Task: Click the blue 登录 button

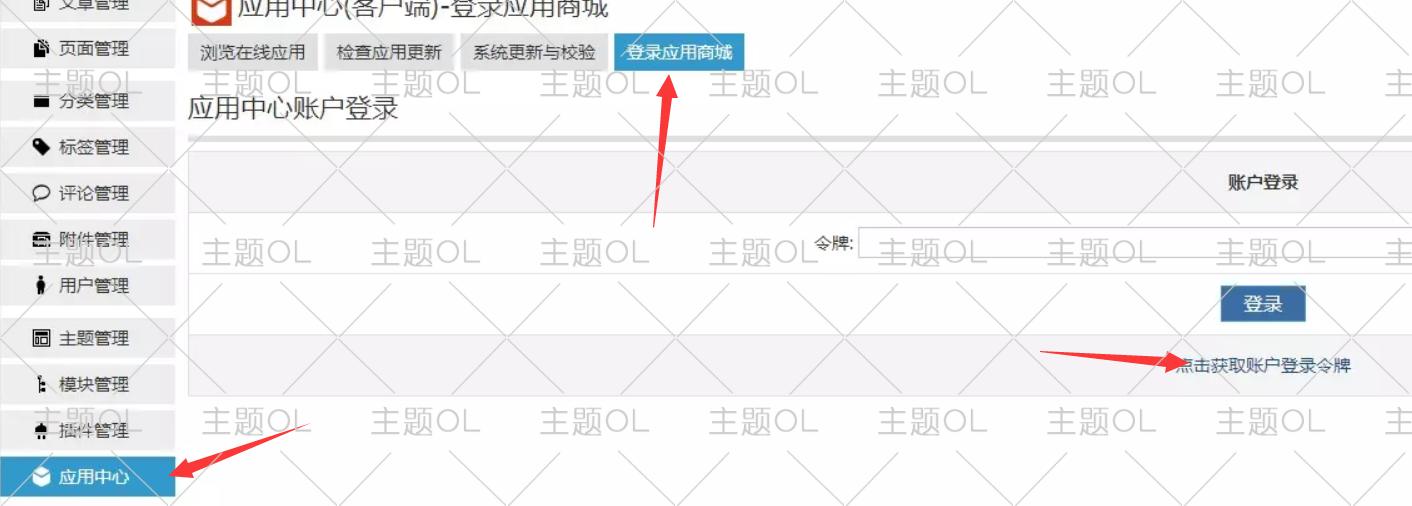Action: pos(1263,304)
